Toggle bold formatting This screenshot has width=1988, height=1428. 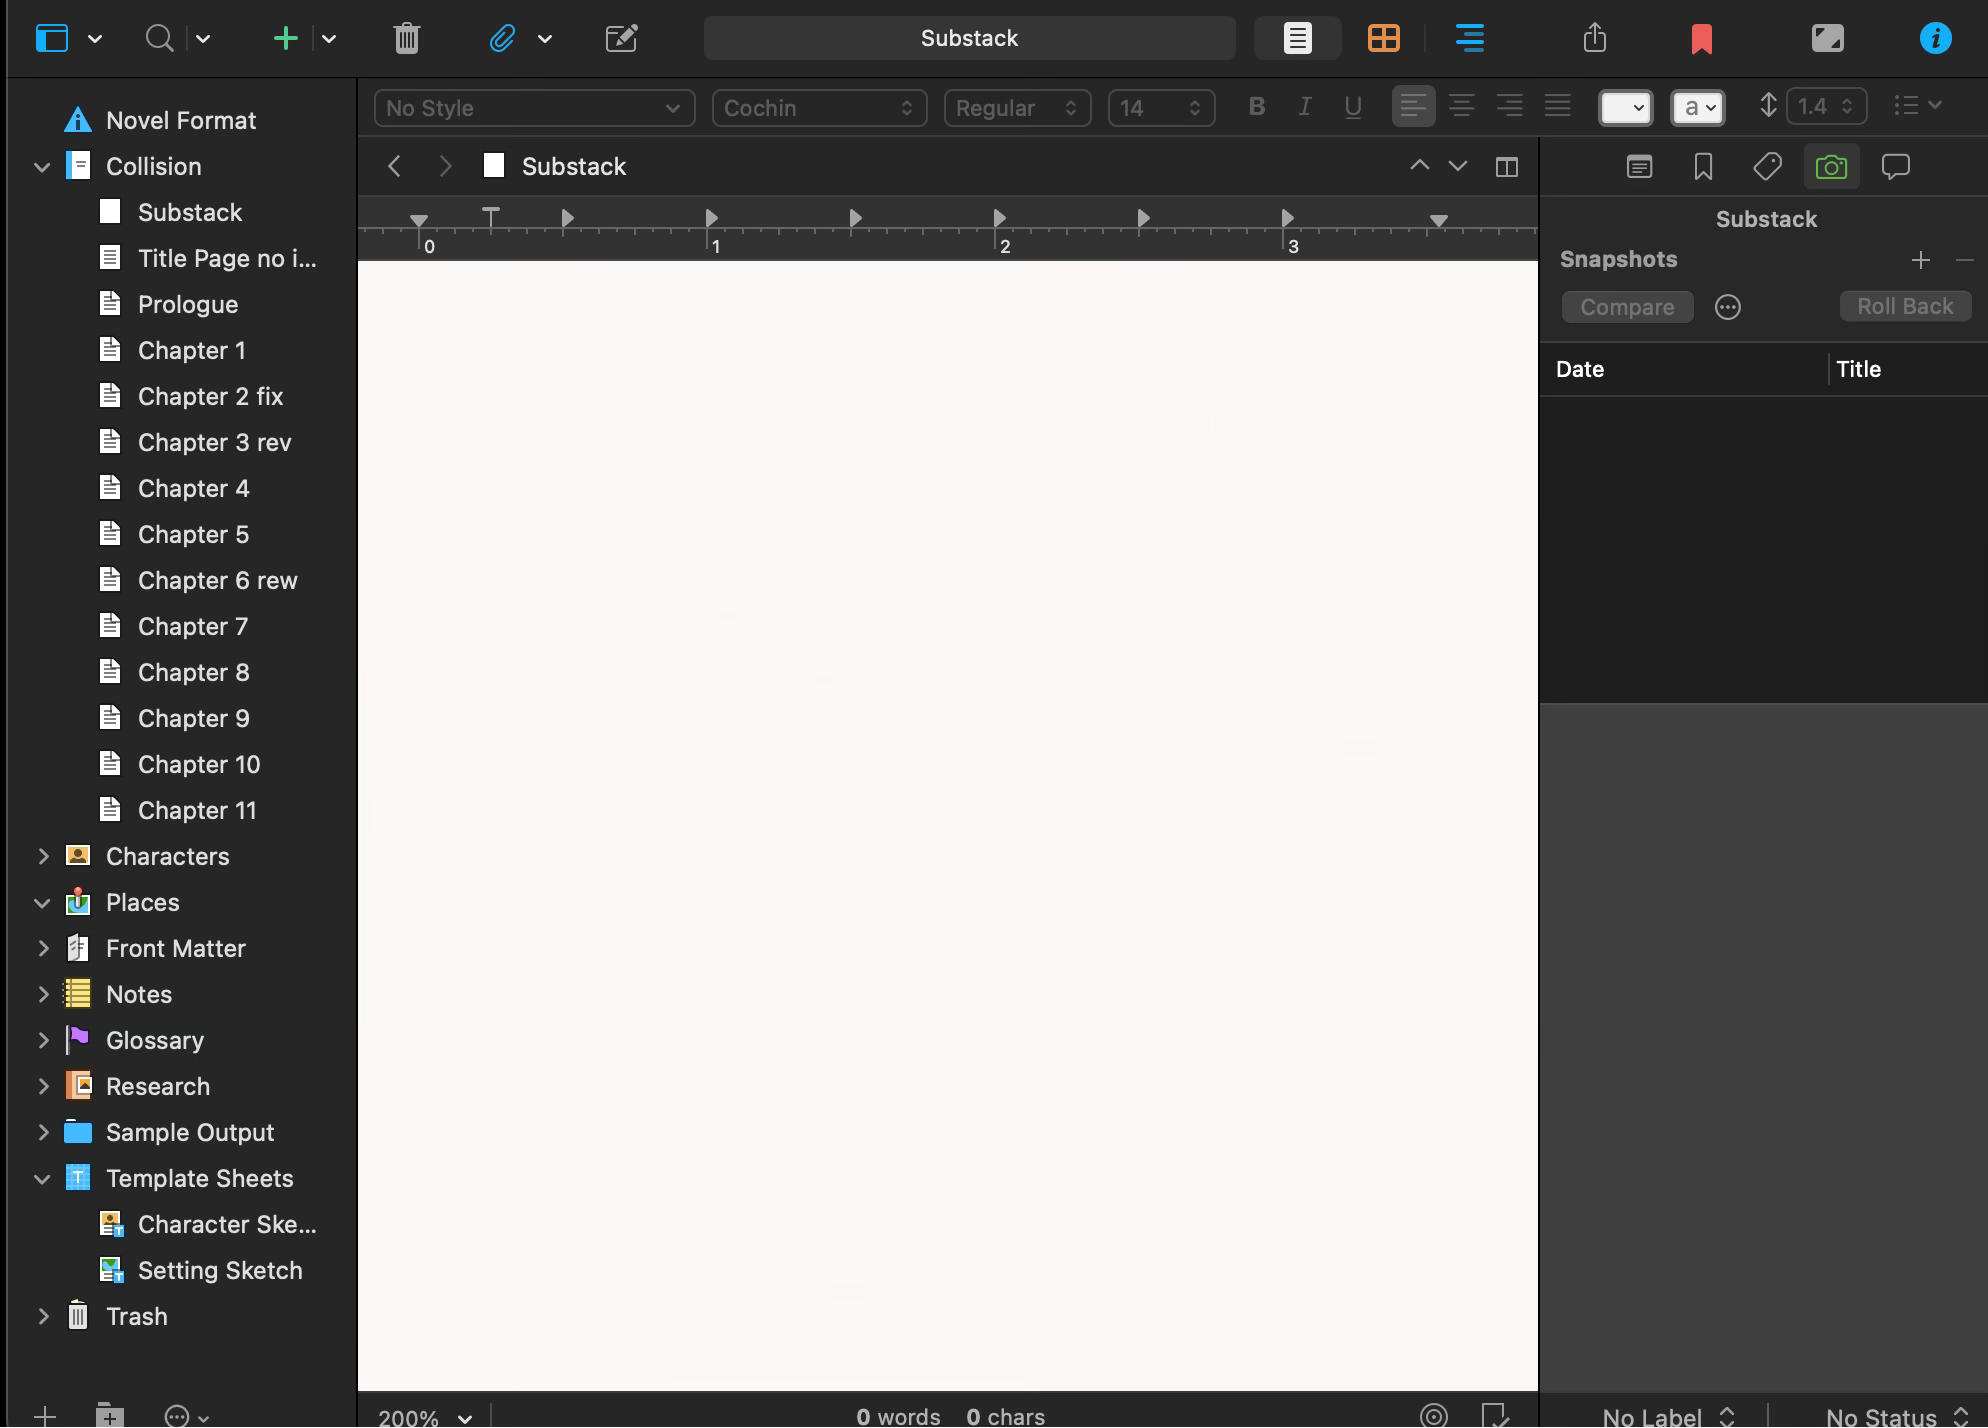pos(1257,107)
